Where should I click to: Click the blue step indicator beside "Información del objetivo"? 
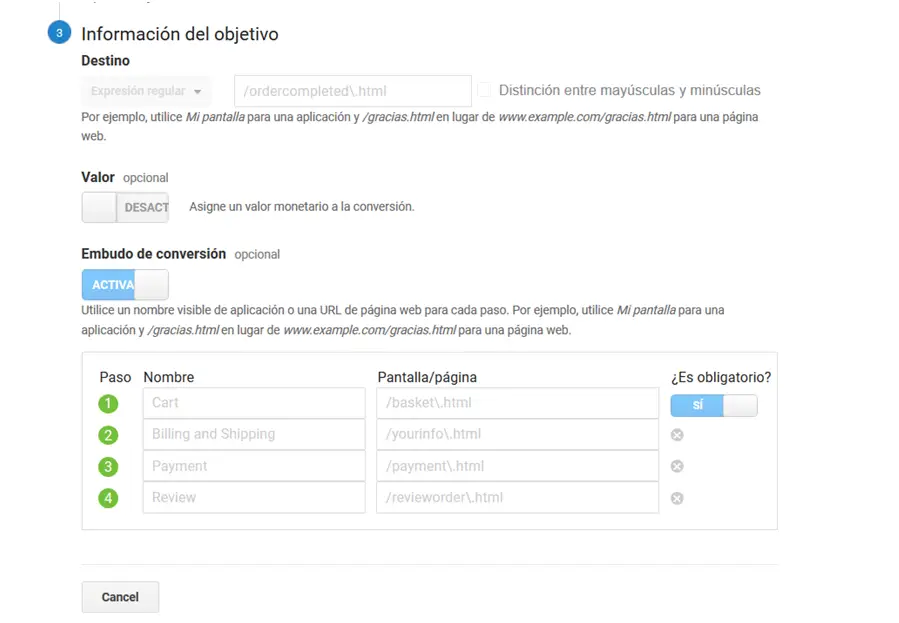coord(58,32)
